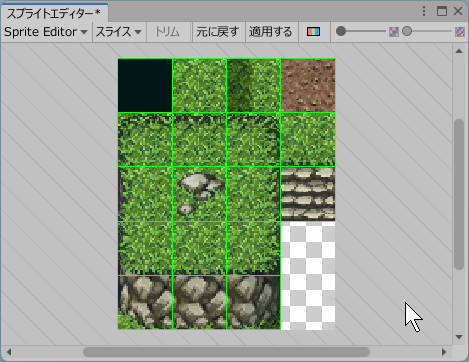The image size is (469, 362).
Task: Click the horizontal scrollbar left arrow
Action: (9, 352)
